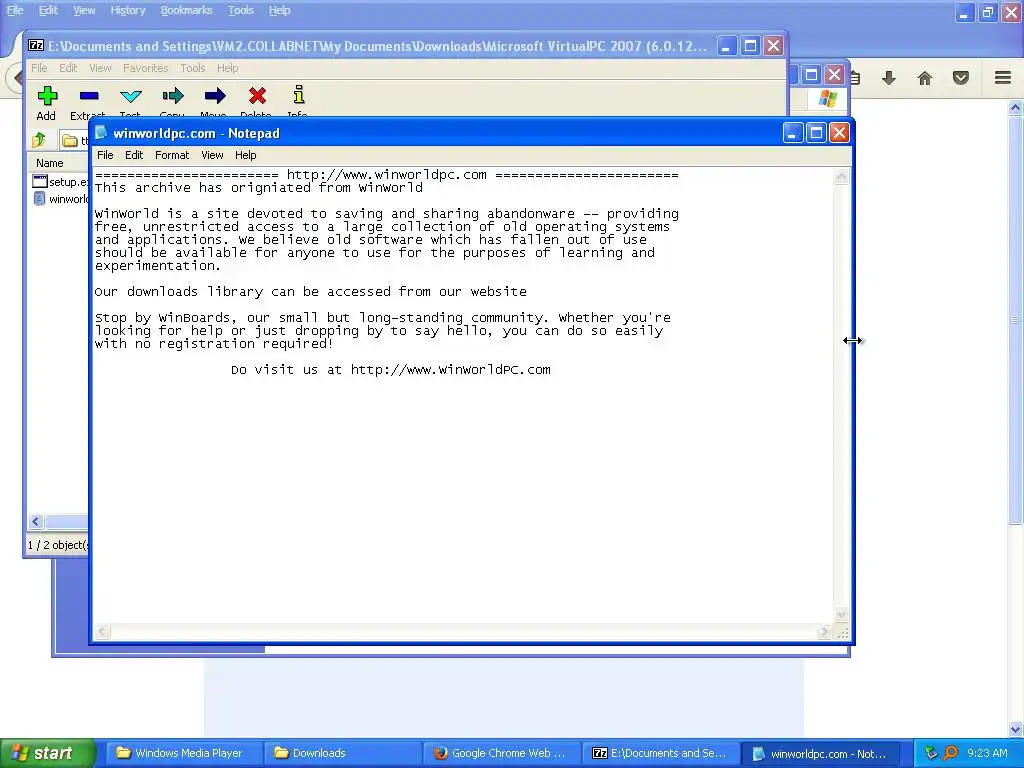The image size is (1024, 768).
Task: Click the 7-Zip up-folder arrow icon
Action: click(x=39, y=139)
